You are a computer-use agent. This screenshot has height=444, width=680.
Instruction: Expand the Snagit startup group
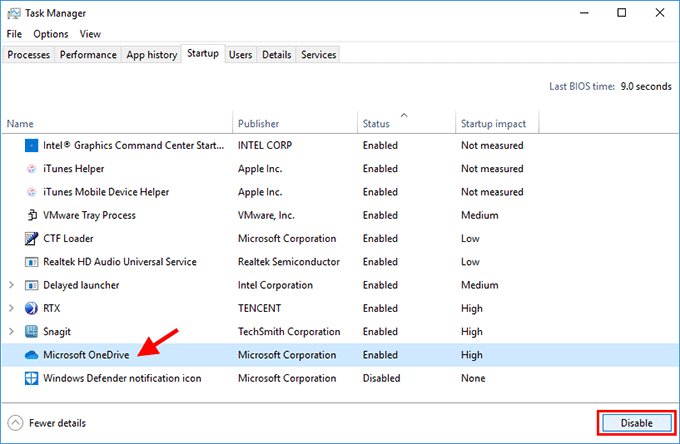(x=11, y=332)
